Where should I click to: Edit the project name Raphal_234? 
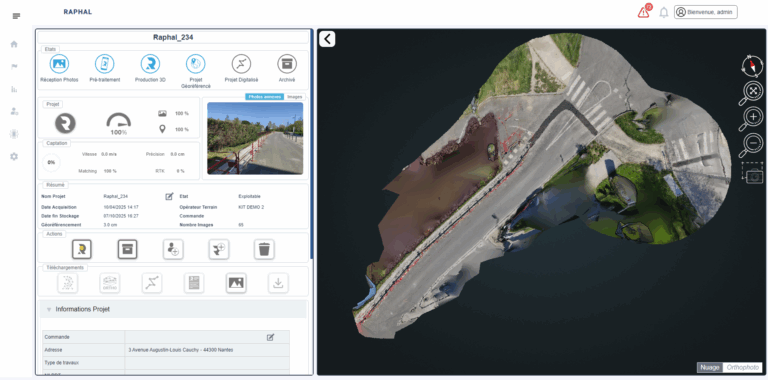pos(169,196)
